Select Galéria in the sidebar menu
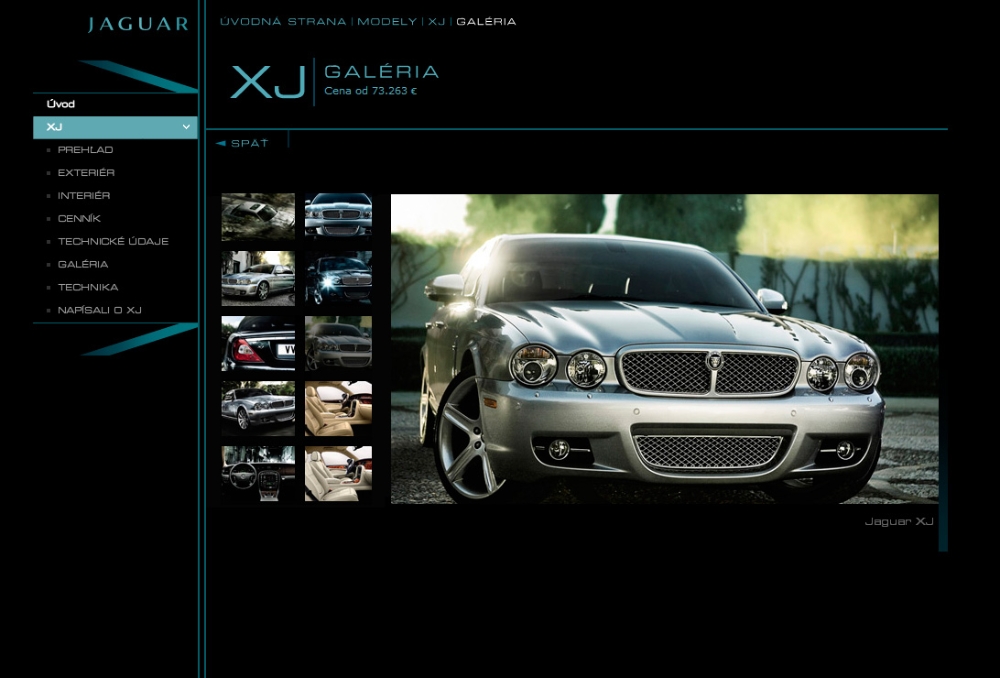The width and height of the screenshot is (1000, 678). 83,264
